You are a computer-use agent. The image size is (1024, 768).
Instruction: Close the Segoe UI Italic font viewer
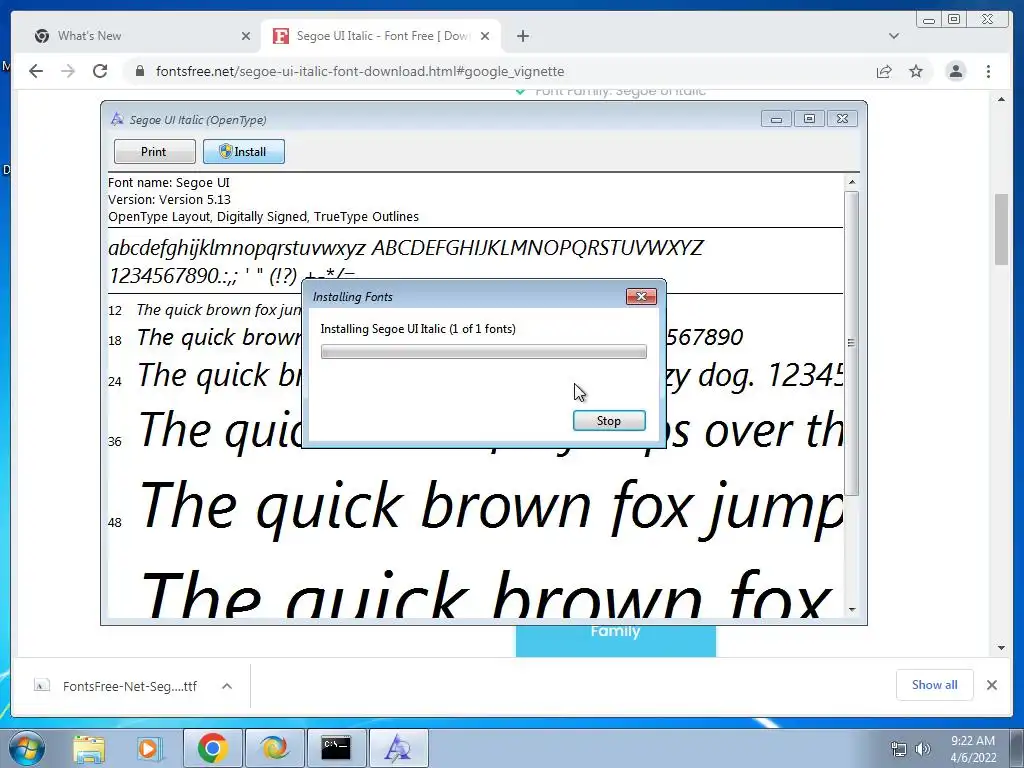[x=842, y=119]
